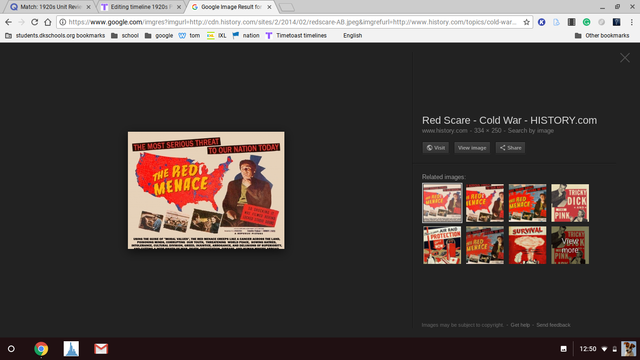Open the nation bookmark
The height and width of the screenshot is (360, 640).
[246, 36]
